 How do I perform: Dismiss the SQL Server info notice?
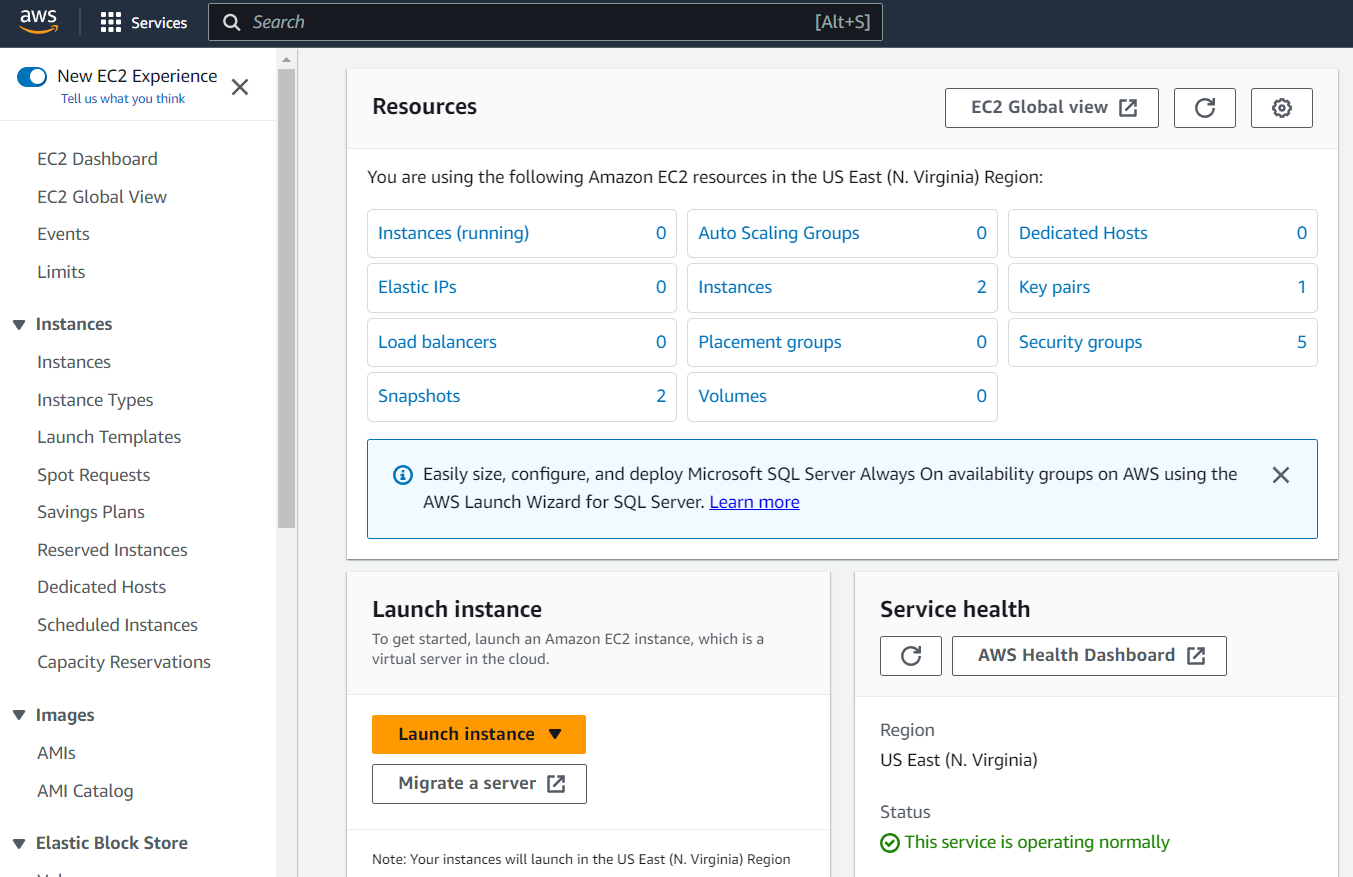tap(1280, 475)
